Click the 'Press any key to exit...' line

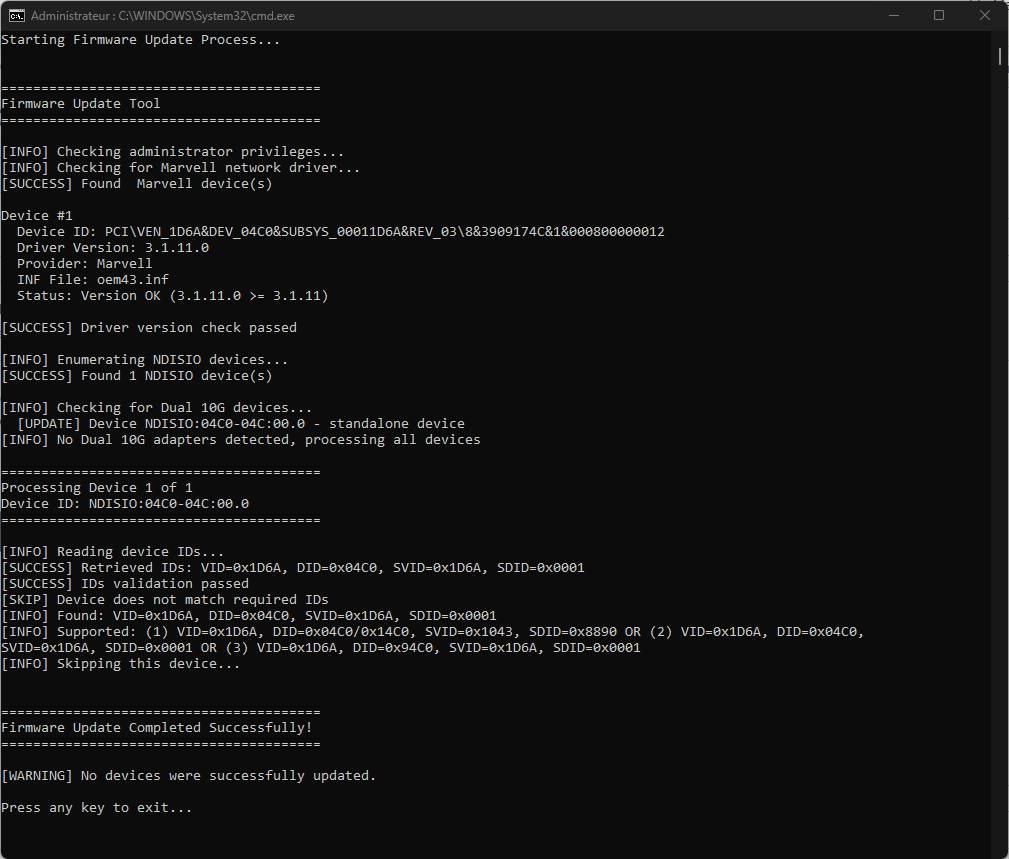tap(96, 807)
